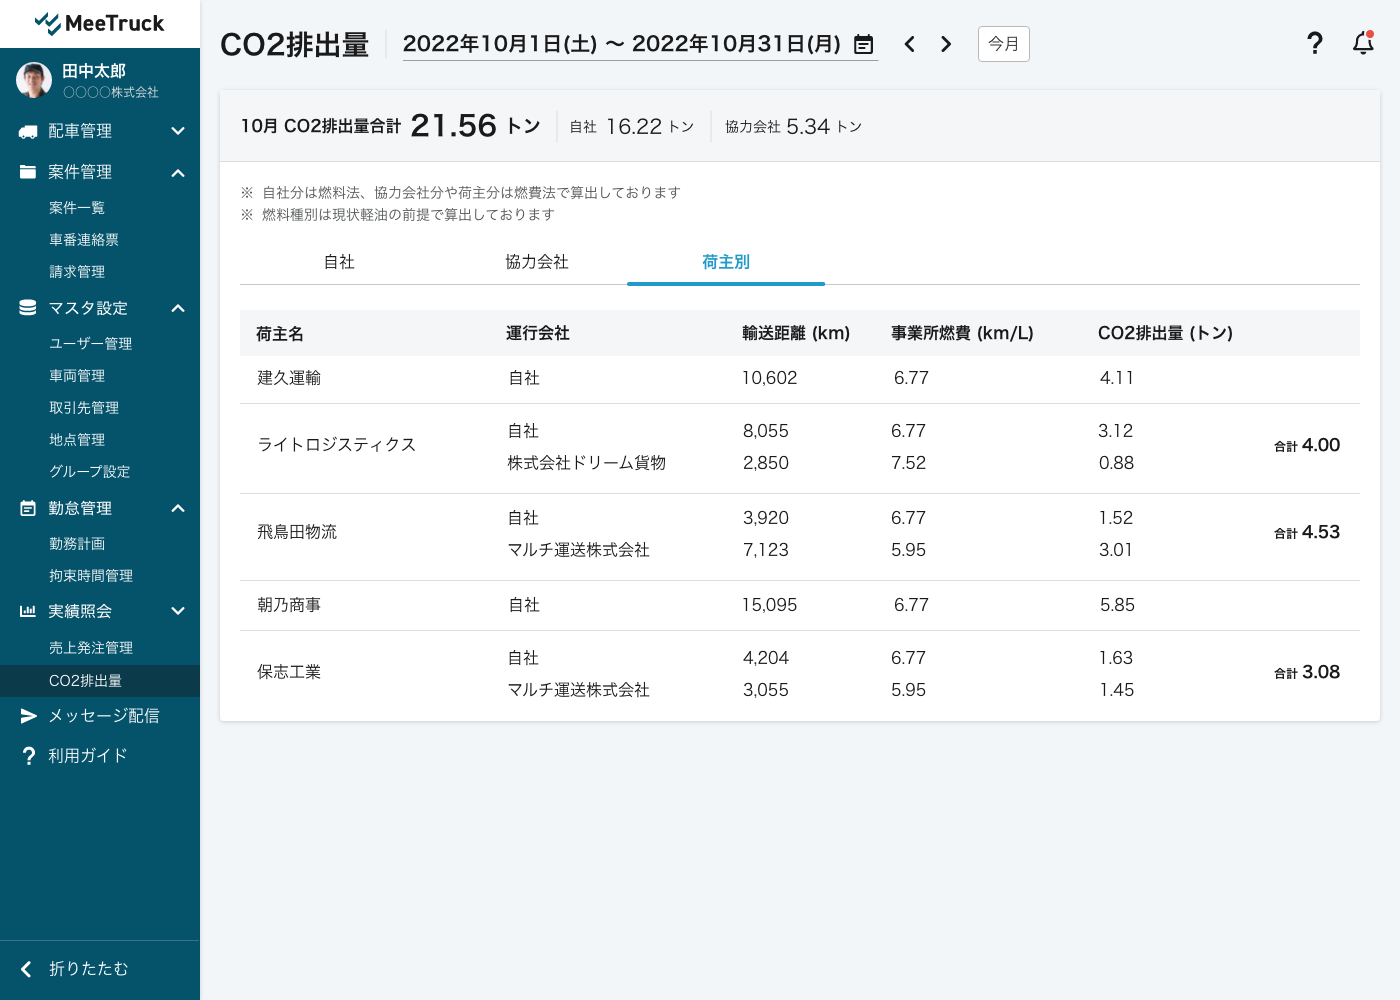Click the メッセージ配信 send icon
This screenshot has width=1400, height=1000.
click(28, 716)
